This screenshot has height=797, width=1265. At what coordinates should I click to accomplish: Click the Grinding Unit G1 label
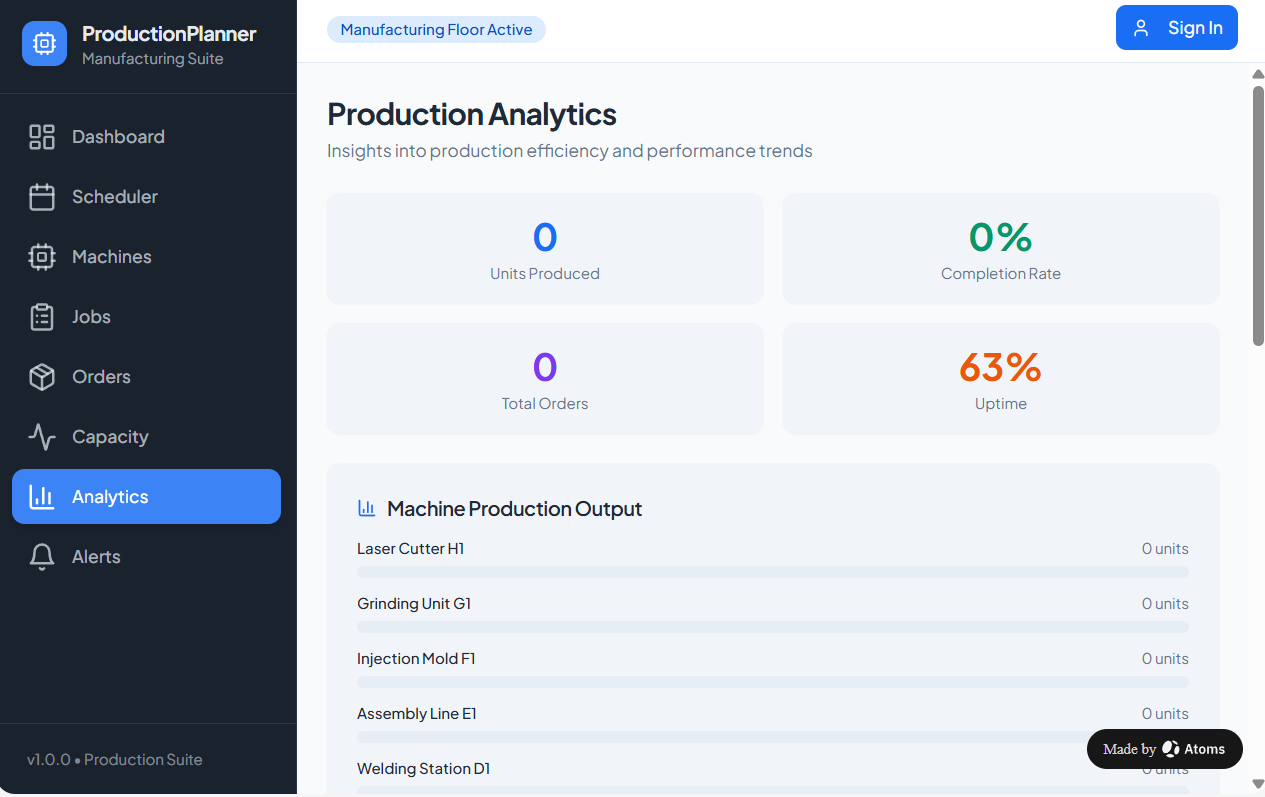pos(414,604)
